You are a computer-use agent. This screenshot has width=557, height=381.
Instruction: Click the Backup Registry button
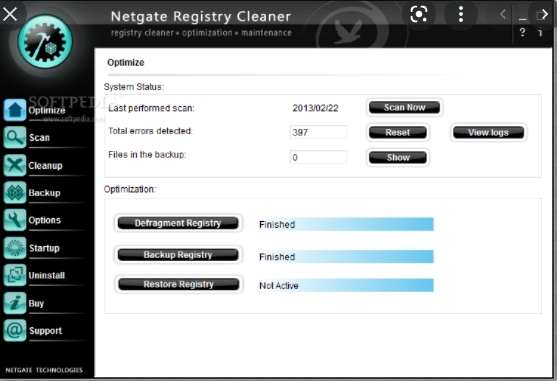pyautogui.click(x=178, y=255)
